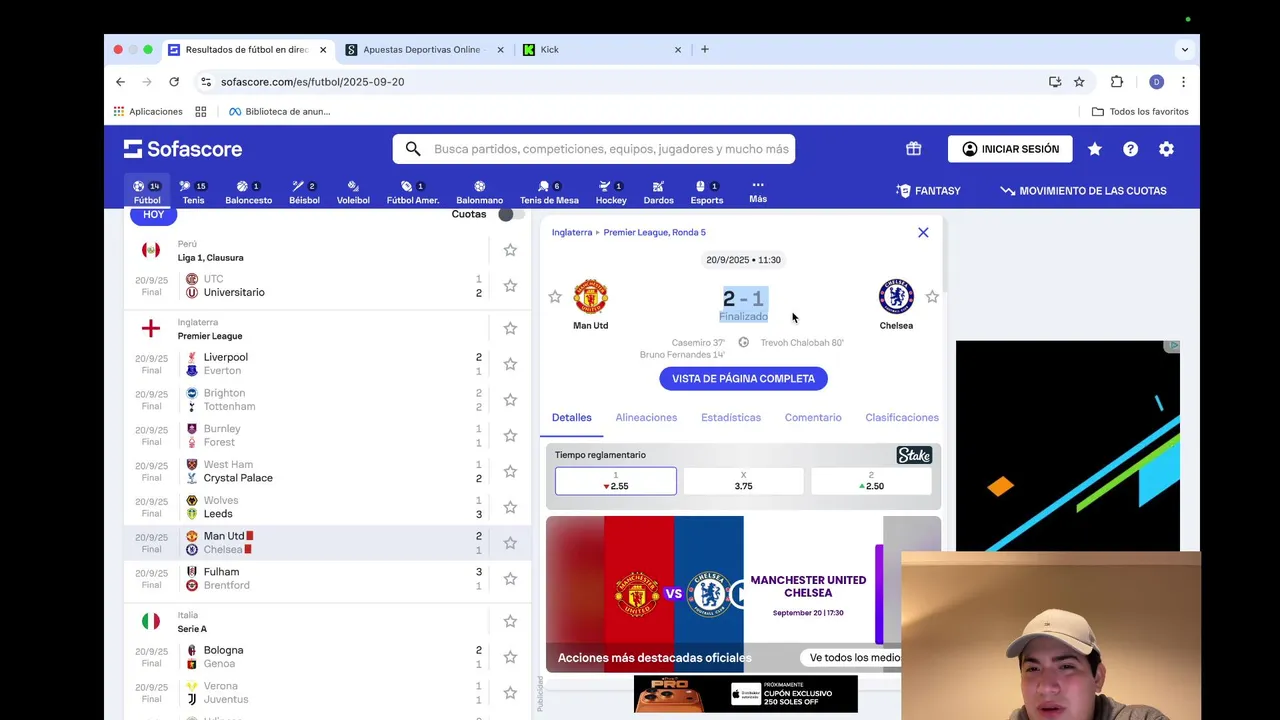The width and height of the screenshot is (1280, 720).
Task: Switch to the Comentario tab
Action: (x=813, y=417)
